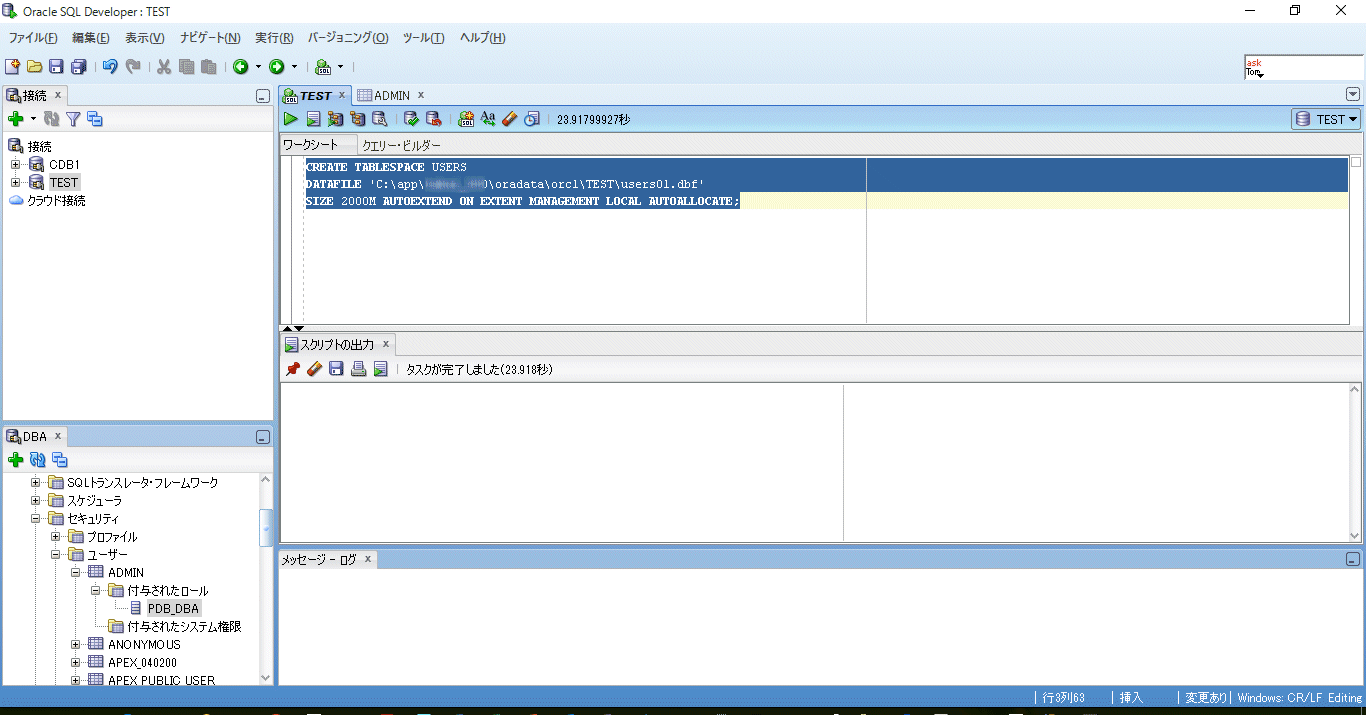Run statement with green play icon
This screenshot has height=715, width=1366.
click(291, 119)
